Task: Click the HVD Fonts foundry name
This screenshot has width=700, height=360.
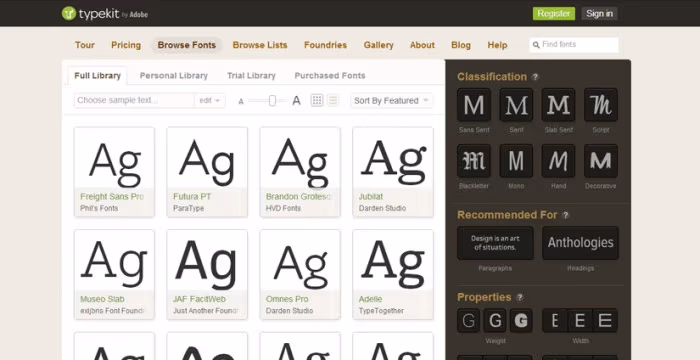Action: [x=283, y=208]
